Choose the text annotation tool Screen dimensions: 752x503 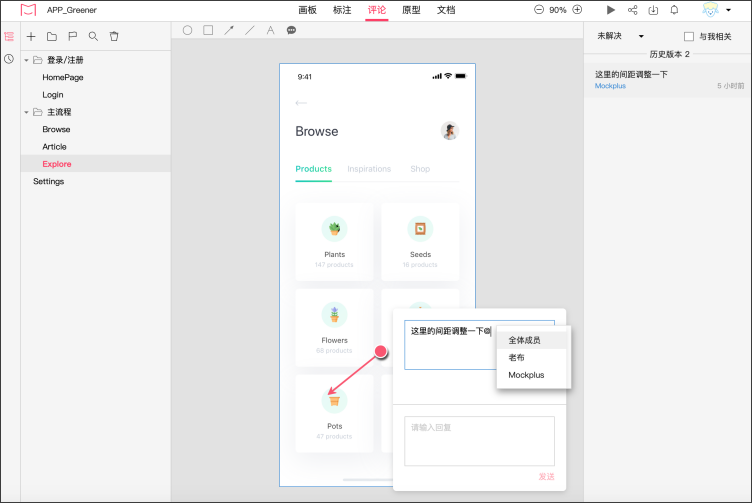click(x=270, y=30)
